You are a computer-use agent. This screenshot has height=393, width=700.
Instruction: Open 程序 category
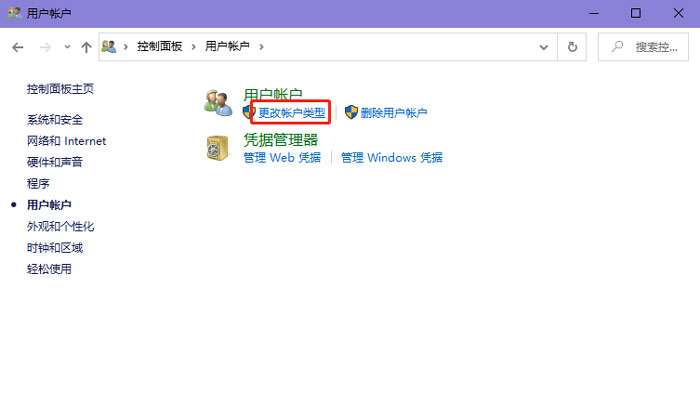38,184
